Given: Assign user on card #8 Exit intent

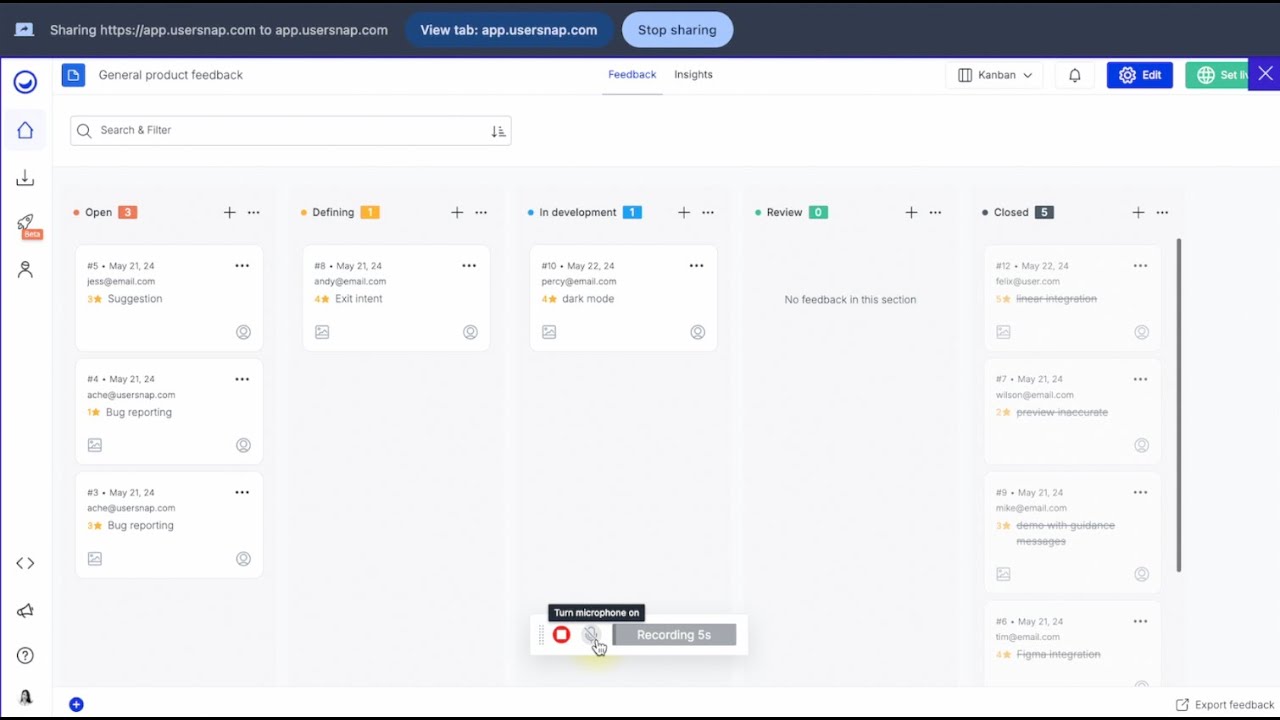Looking at the screenshot, I should (x=470, y=332).
